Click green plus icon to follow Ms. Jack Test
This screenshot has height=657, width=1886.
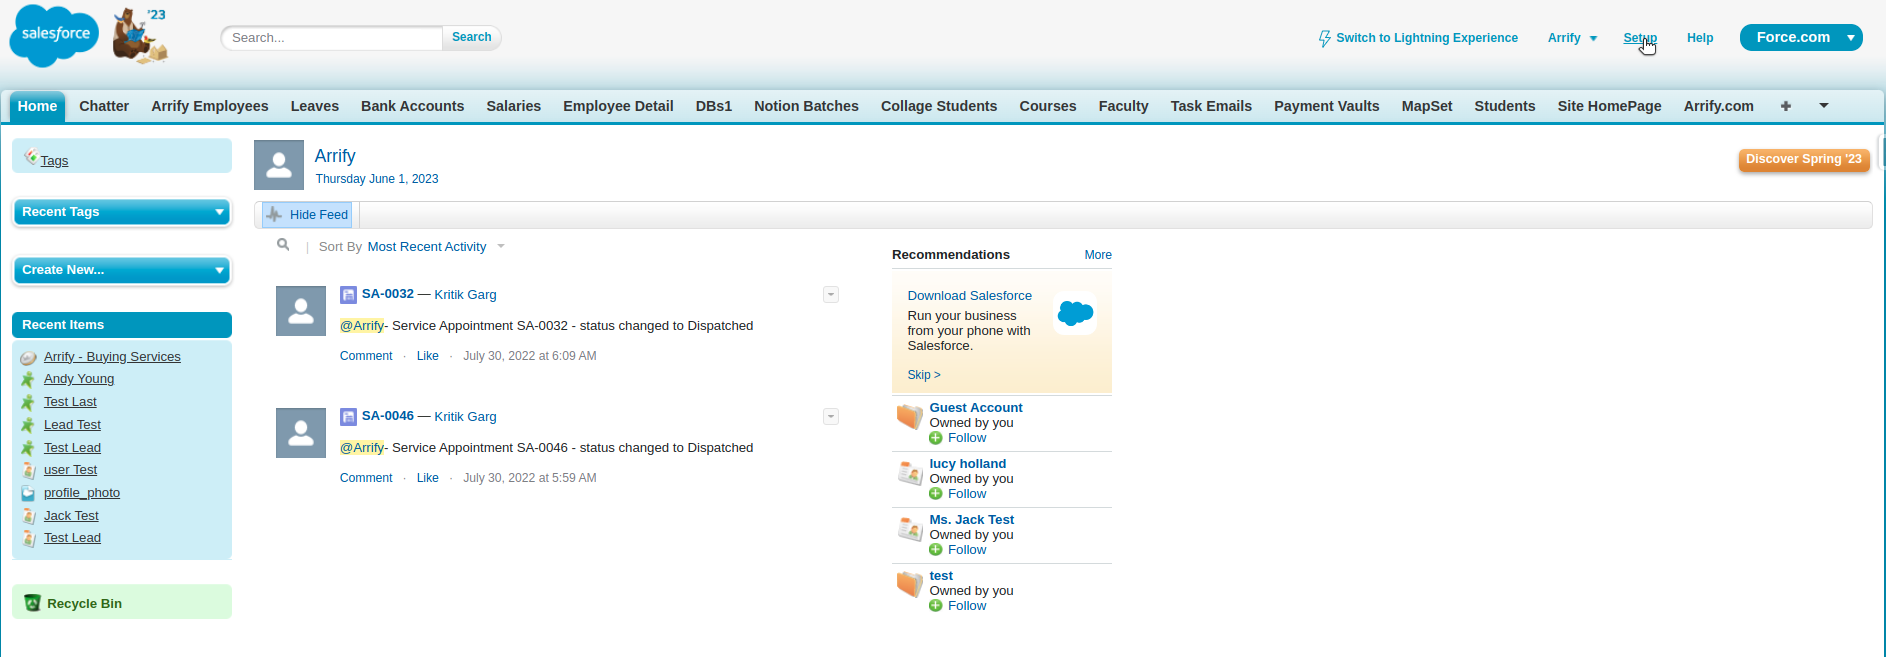coord(936,550)
